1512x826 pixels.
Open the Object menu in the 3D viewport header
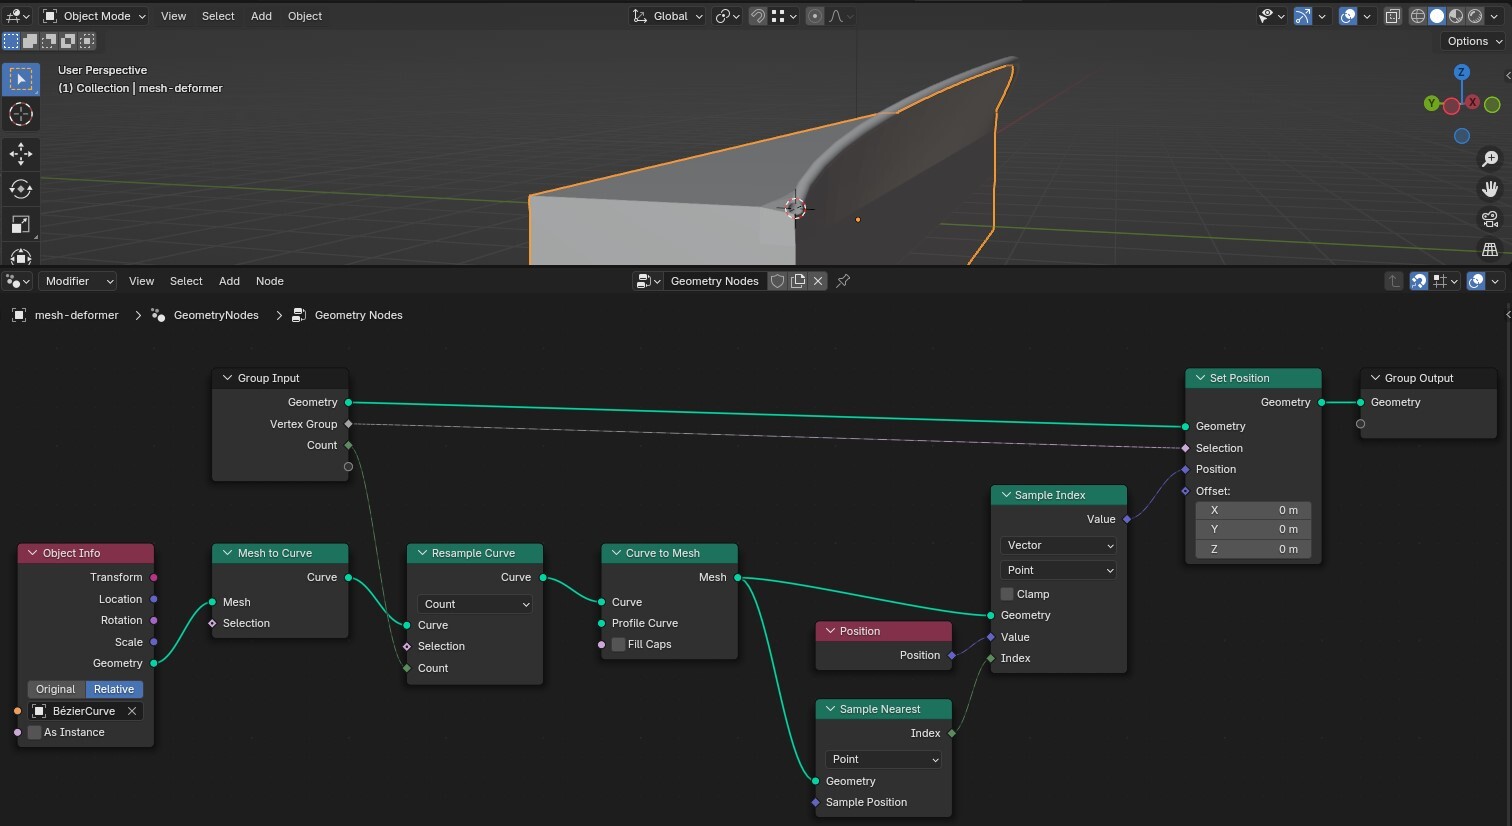304,16
